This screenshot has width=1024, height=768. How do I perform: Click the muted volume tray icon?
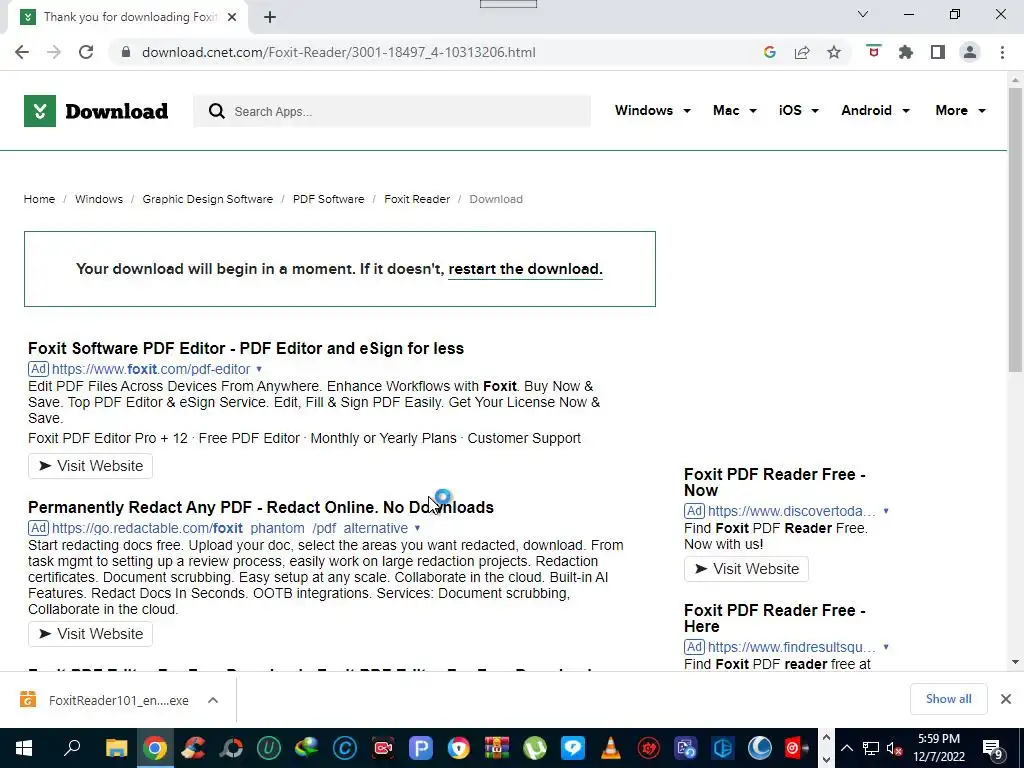pyautogui.click(x=894, y=748)
